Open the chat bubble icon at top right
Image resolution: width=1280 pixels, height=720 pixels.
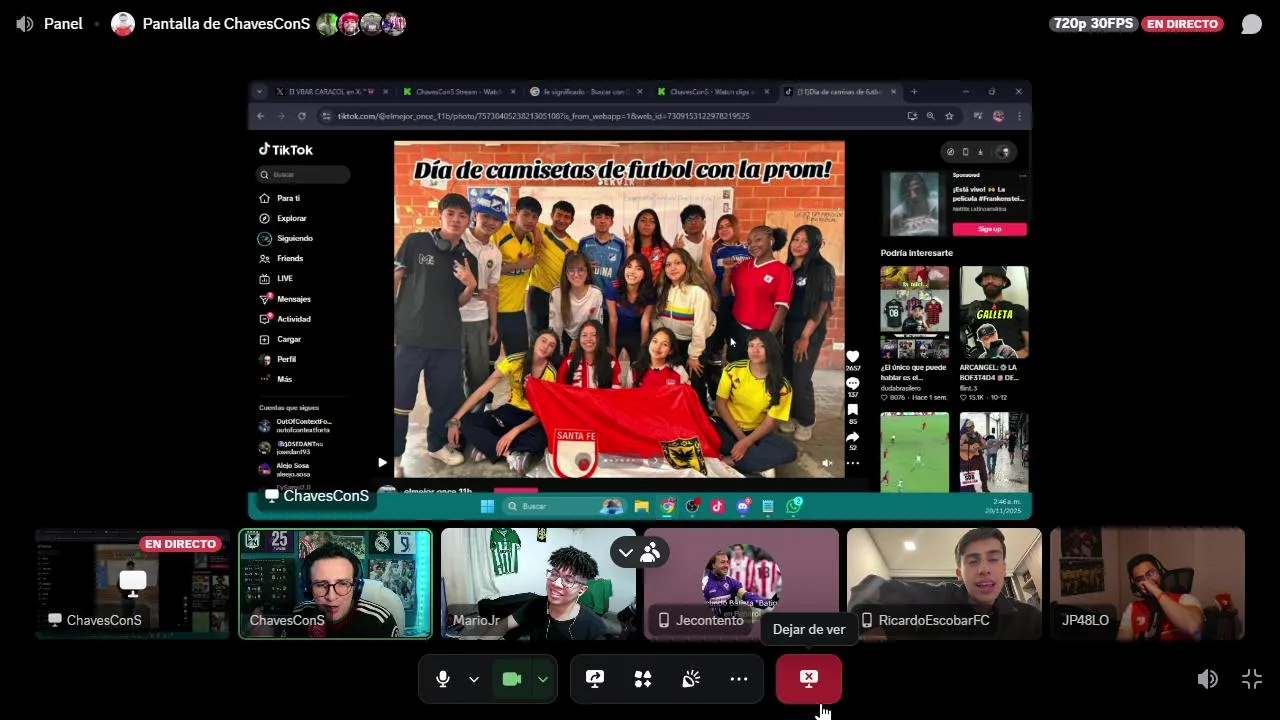pyautogui.click(x=1251, y=24)
